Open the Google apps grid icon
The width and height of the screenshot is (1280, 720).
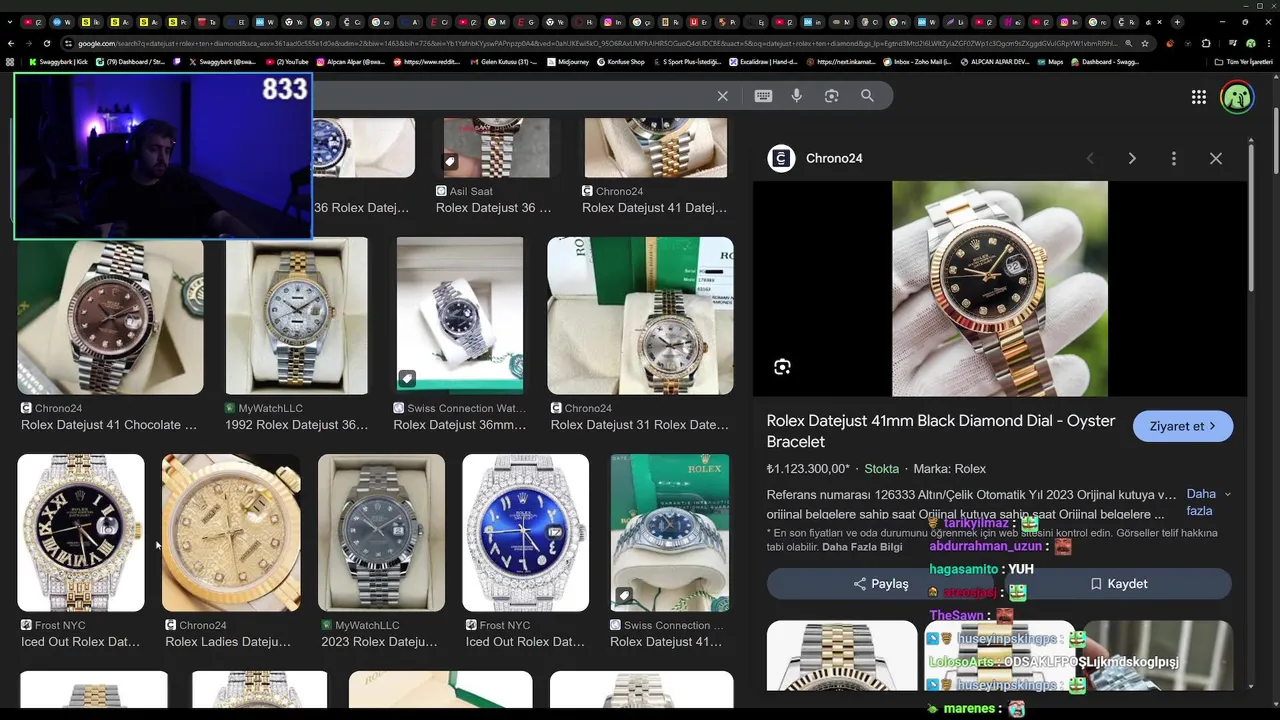[x=1198, y=97]
